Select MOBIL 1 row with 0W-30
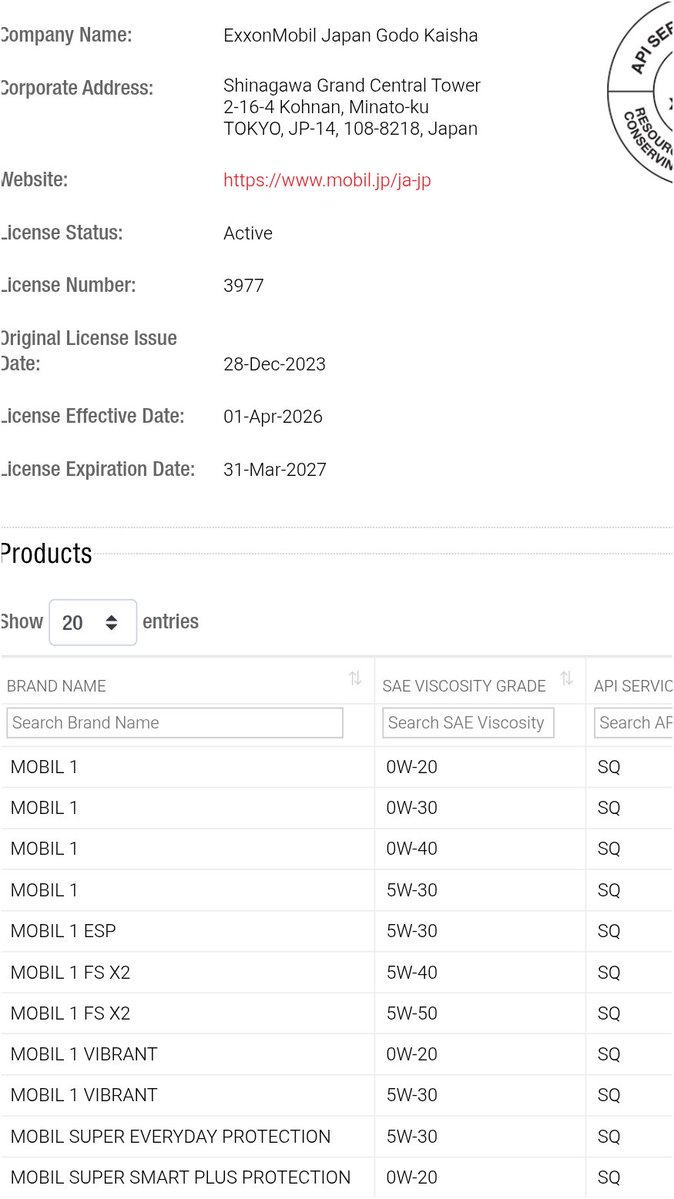674x1199 pixels. pos(337,808)
